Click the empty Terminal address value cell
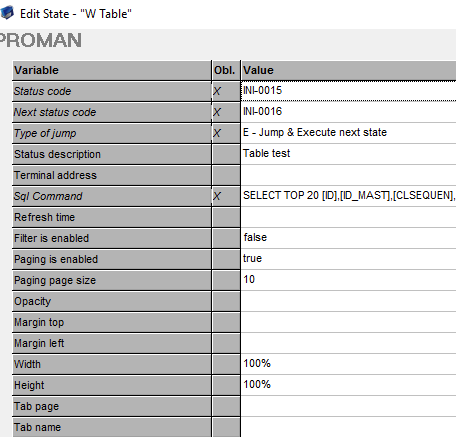This screenshot has height=437, width=456. click(348, 175)
